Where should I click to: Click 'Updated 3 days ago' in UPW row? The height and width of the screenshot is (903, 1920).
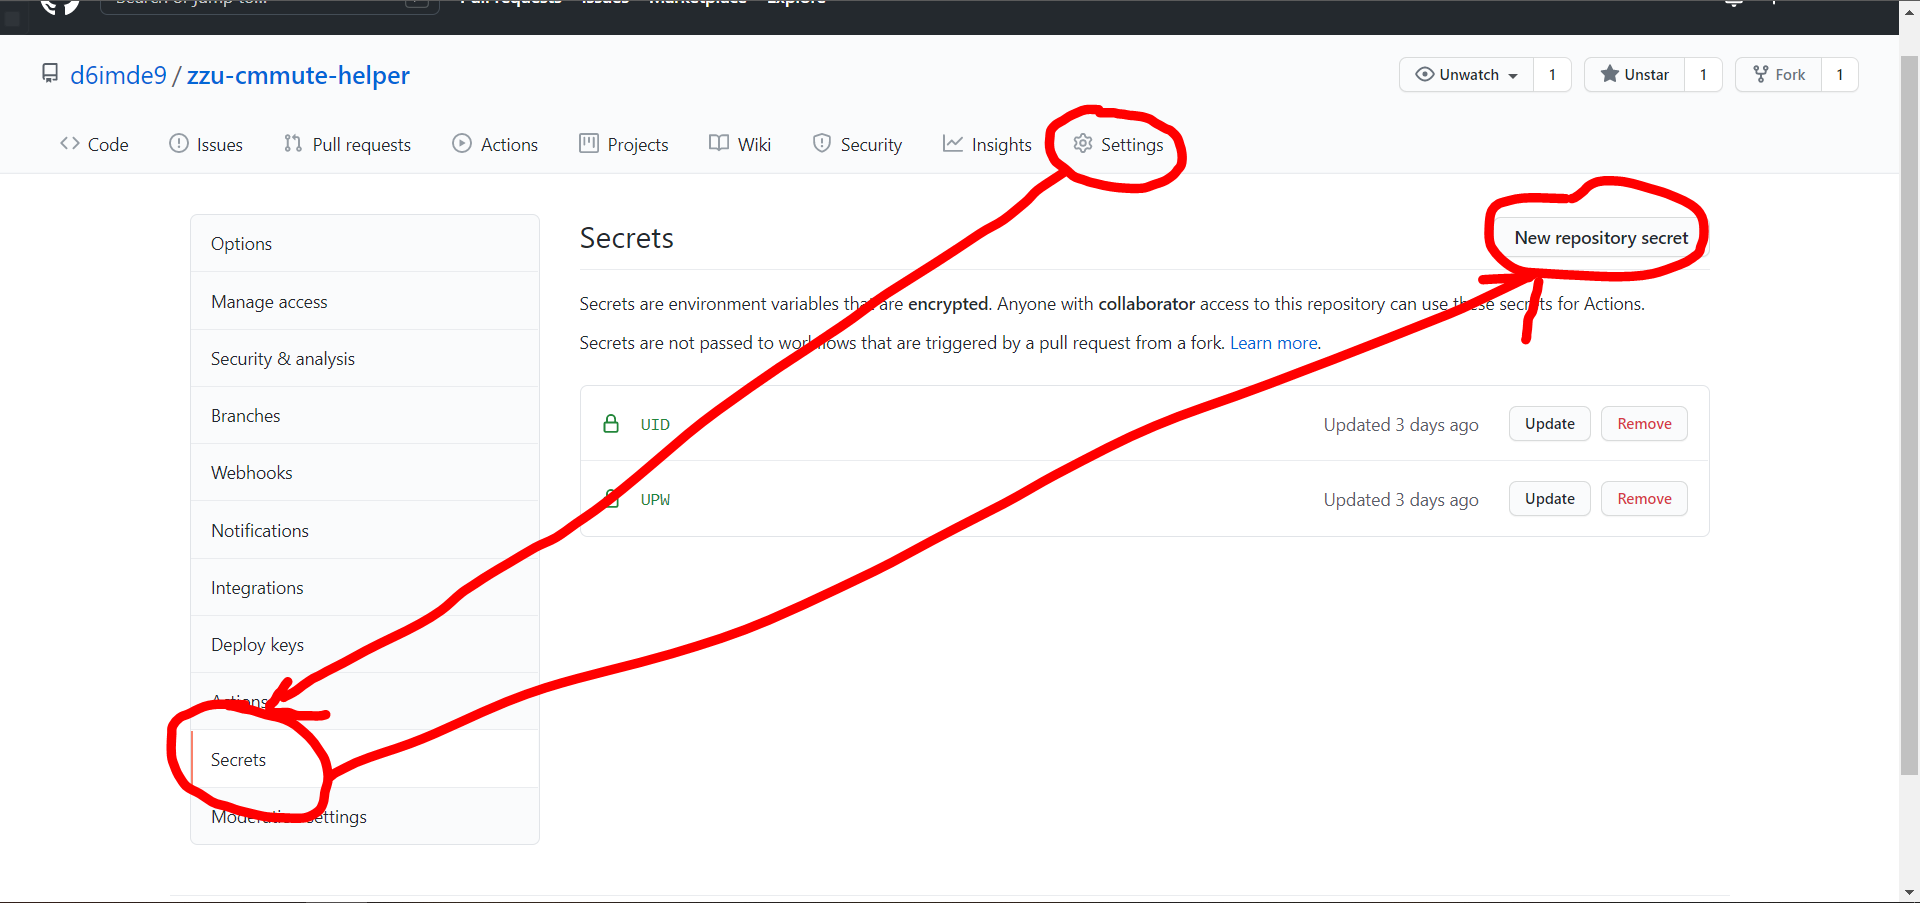[1401, 500]
